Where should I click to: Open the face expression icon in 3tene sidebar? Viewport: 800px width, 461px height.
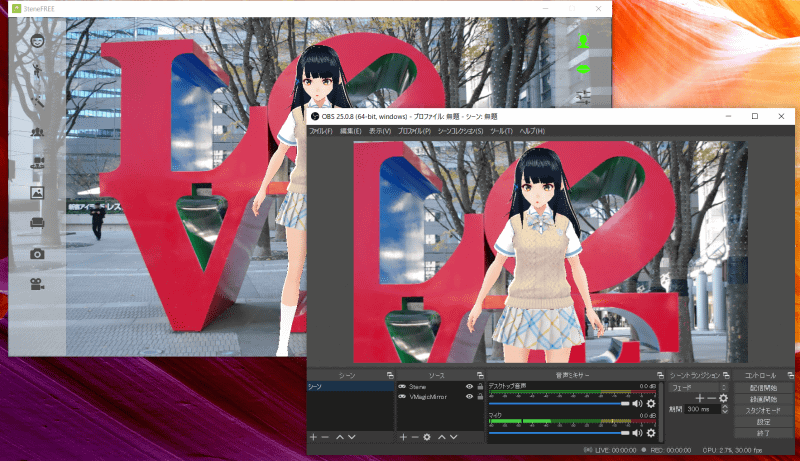37,40
